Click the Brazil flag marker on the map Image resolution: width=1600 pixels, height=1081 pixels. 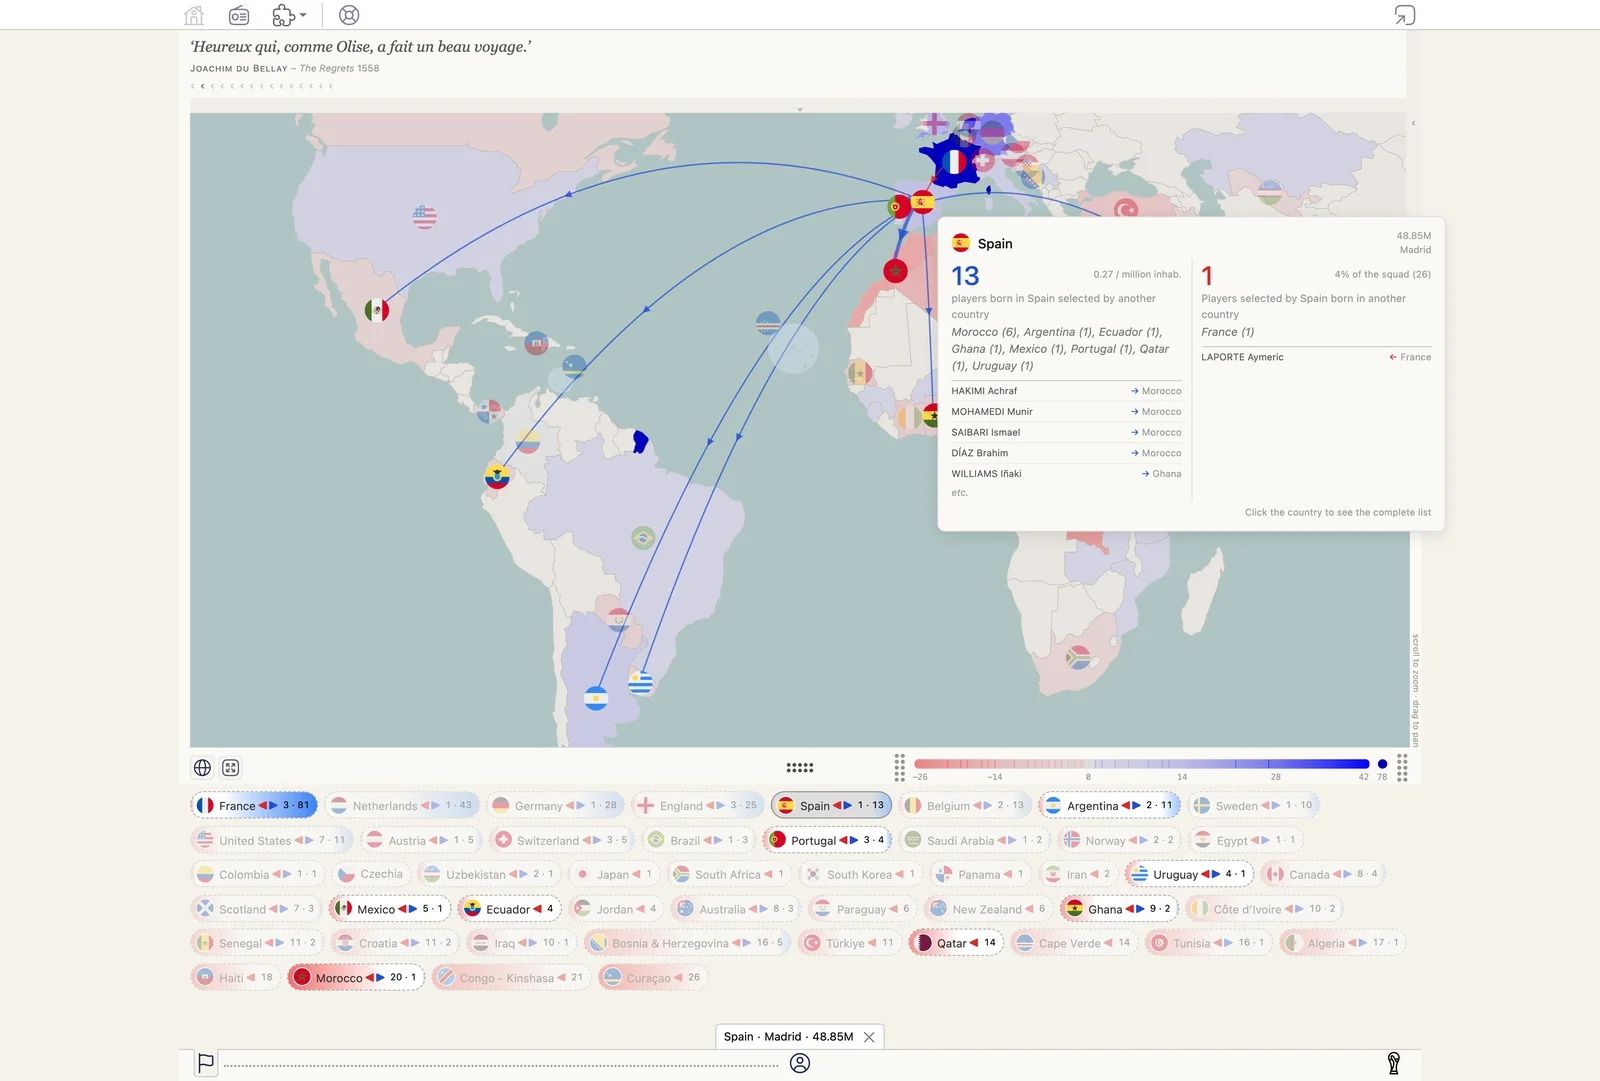point(643,538)
